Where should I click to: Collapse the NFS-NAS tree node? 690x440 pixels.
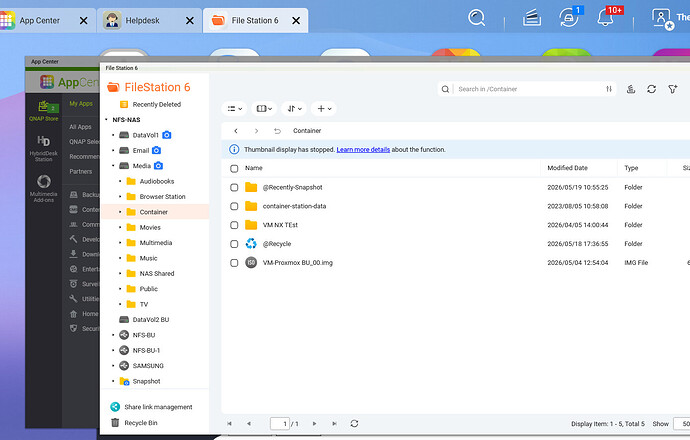(106, 120)
